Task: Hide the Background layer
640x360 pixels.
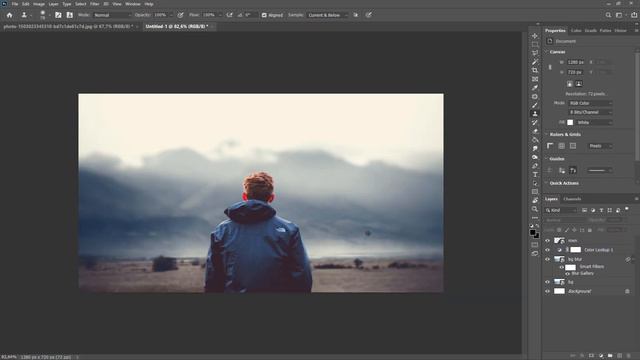Action: click(547, 291)
